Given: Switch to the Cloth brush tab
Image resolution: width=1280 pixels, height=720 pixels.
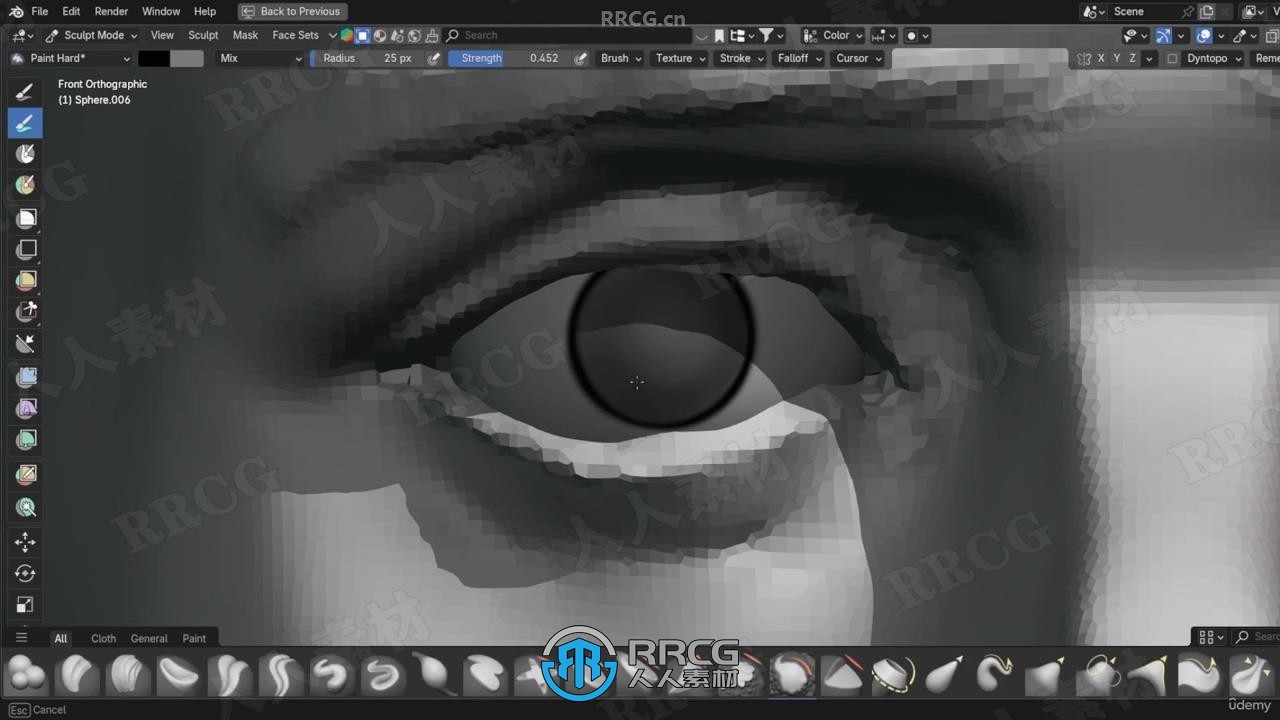Looking at the screenshot, I should tap(103, 638).
